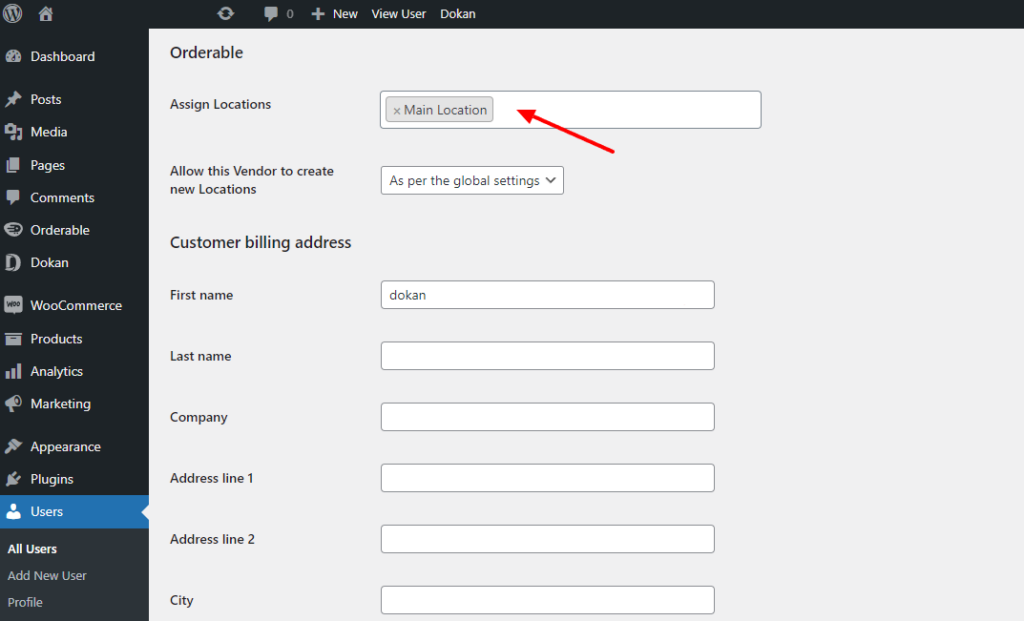Go to Add New User
The image size is (1024, 621).
(x=46, y=575)
